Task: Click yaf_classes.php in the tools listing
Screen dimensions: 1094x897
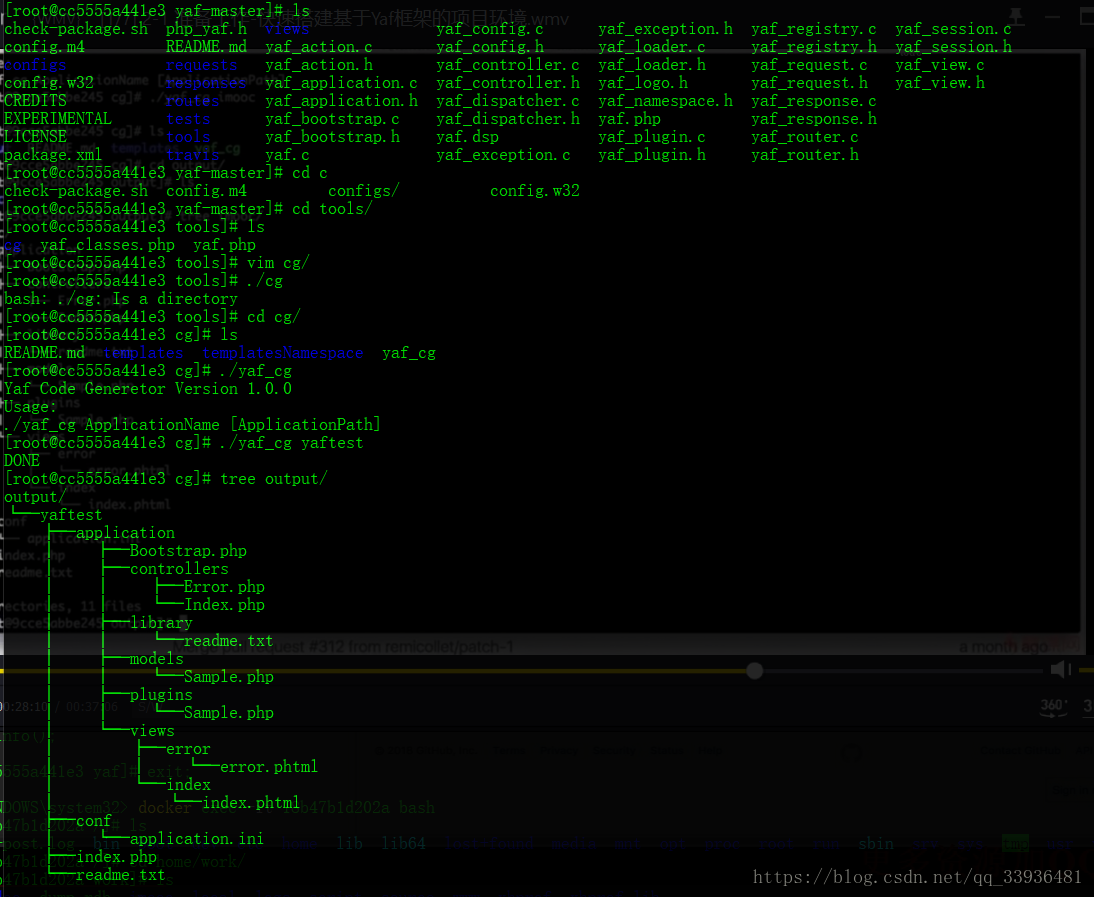Action: 107,245
